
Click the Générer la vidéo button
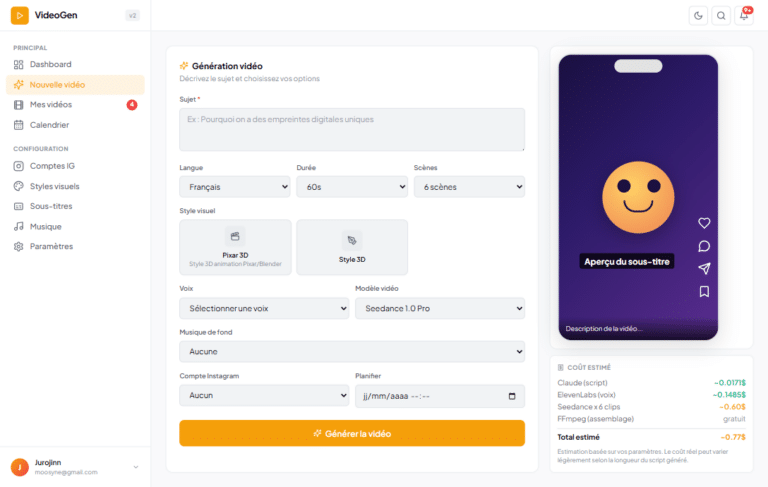click(352, 433)
